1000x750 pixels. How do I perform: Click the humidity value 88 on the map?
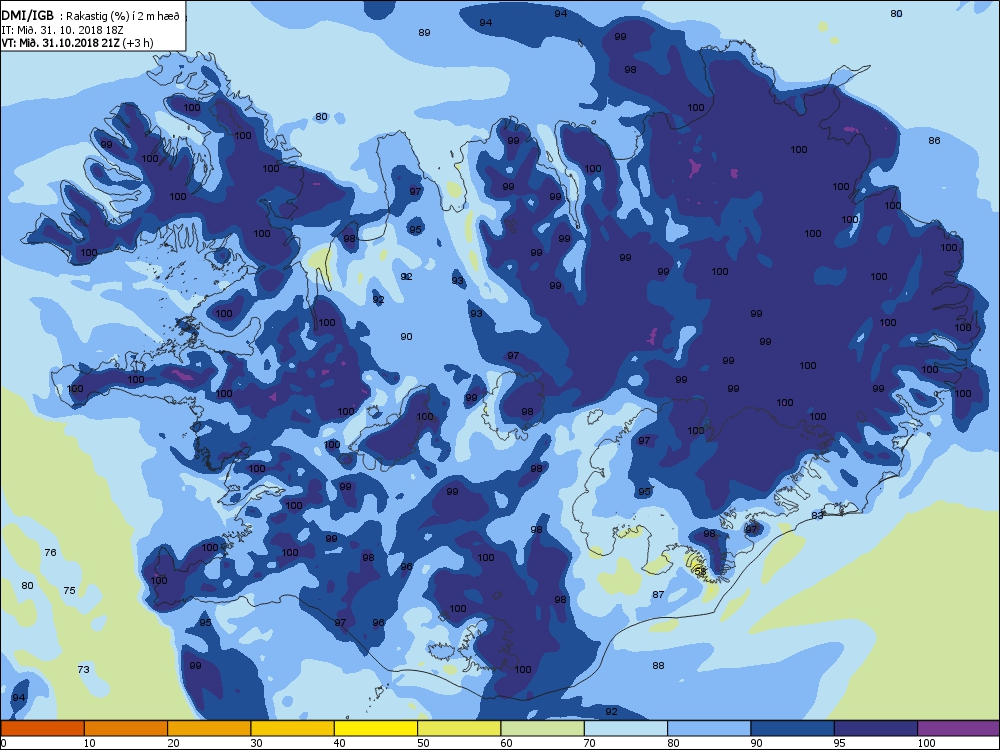coord(658,665)
